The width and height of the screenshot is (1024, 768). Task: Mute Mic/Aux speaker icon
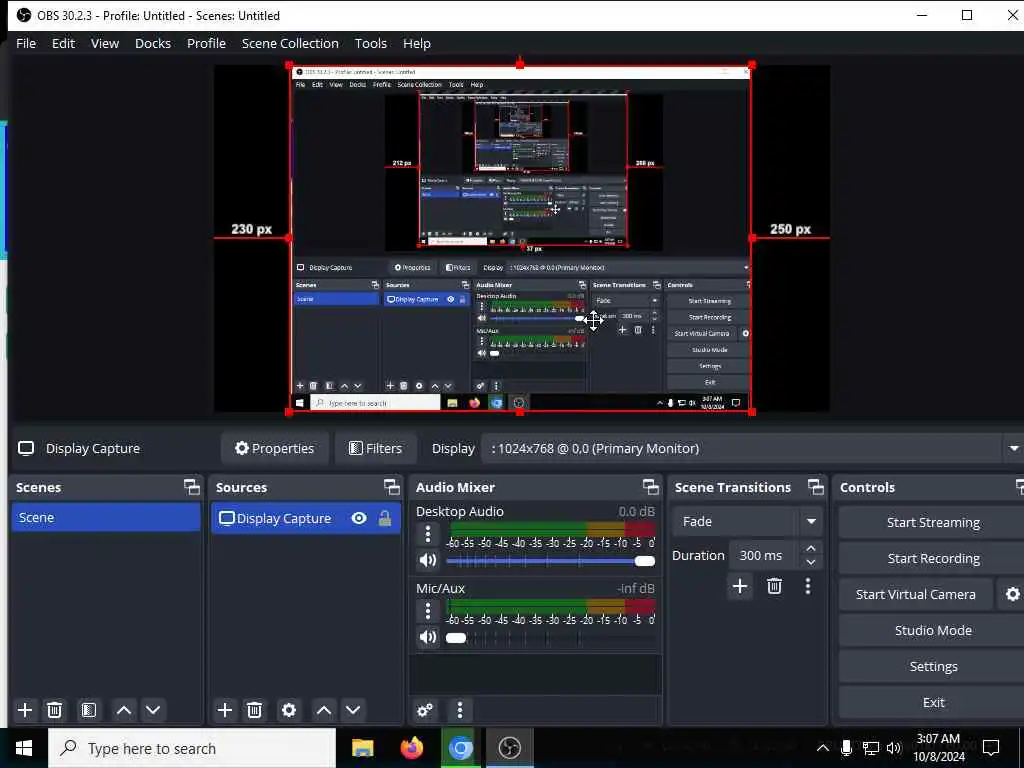tap(428, 637)
